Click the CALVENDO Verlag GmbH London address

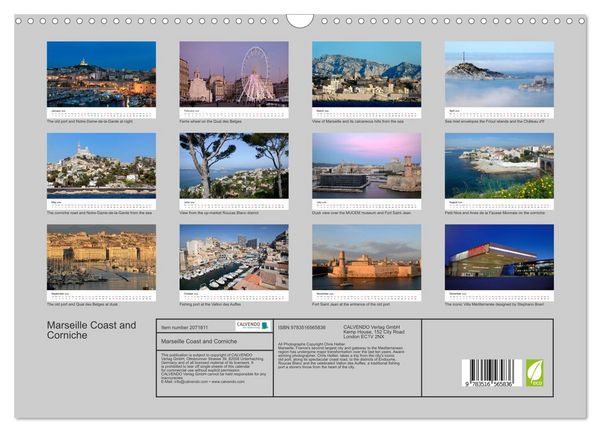374,332
